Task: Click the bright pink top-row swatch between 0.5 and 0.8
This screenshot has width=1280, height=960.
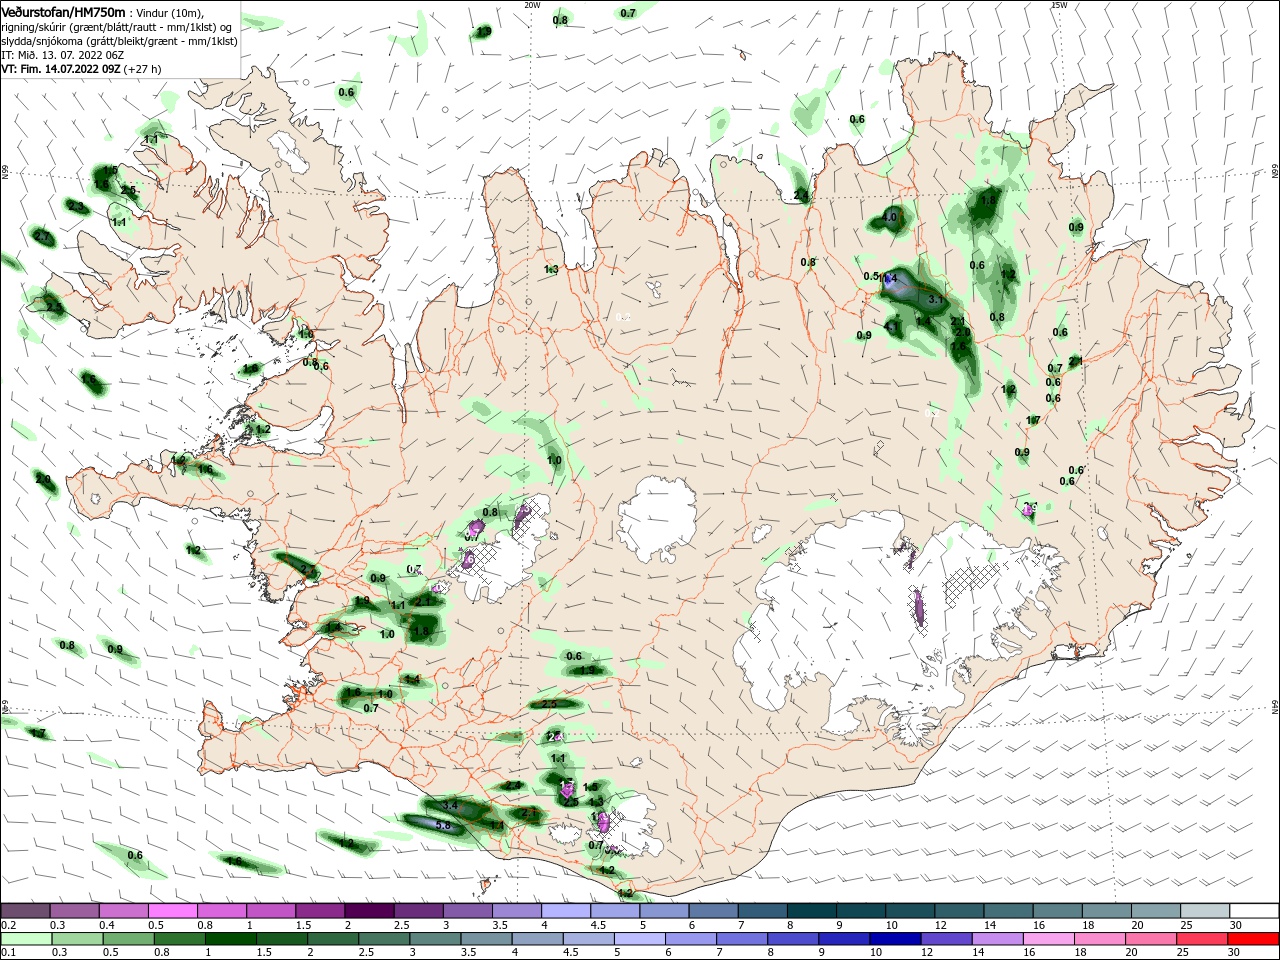Action: pos(172,911)
